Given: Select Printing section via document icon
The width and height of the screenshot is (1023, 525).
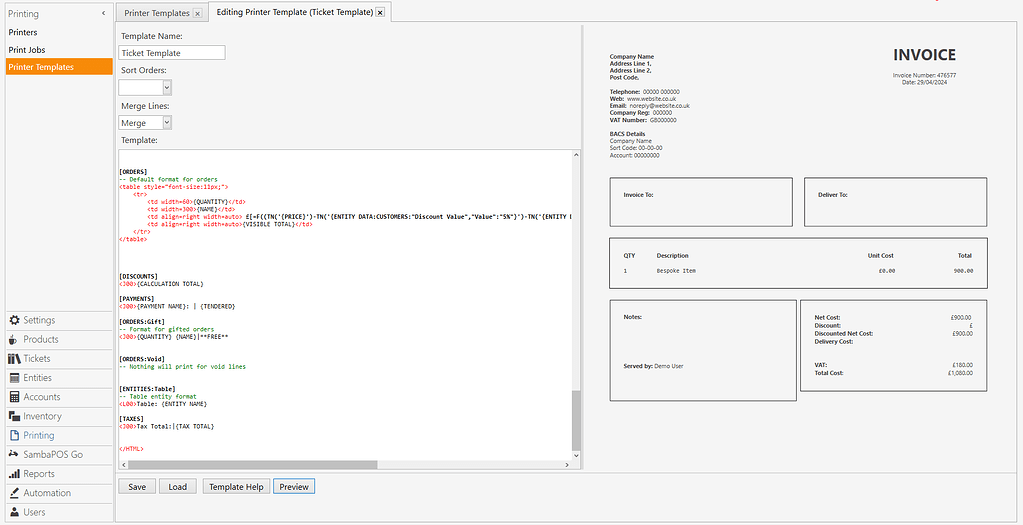Looking at the screenshot, I should [x=14, y=435].
